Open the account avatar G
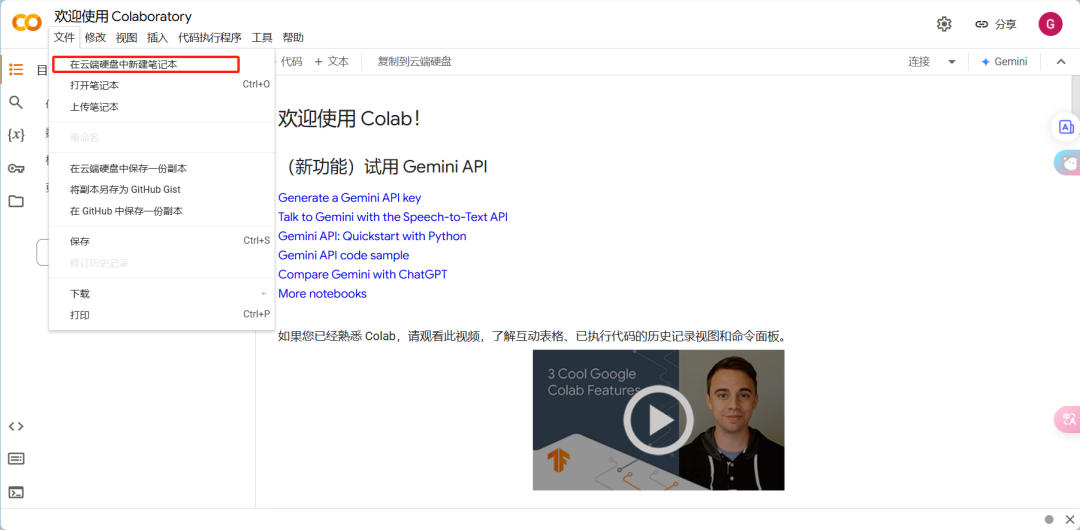Image resolution: width=1080 pixels, height=530 pixels. (x=1050, y=24)
